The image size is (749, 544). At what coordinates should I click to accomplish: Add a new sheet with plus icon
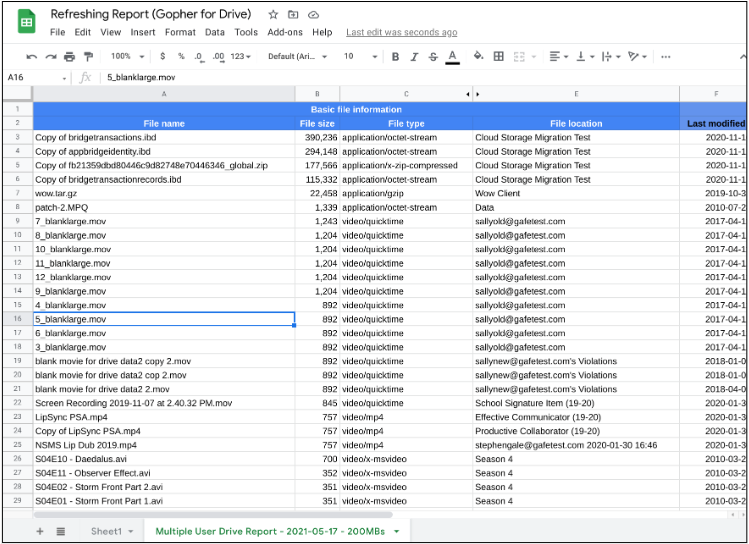[x=40, y=531]
